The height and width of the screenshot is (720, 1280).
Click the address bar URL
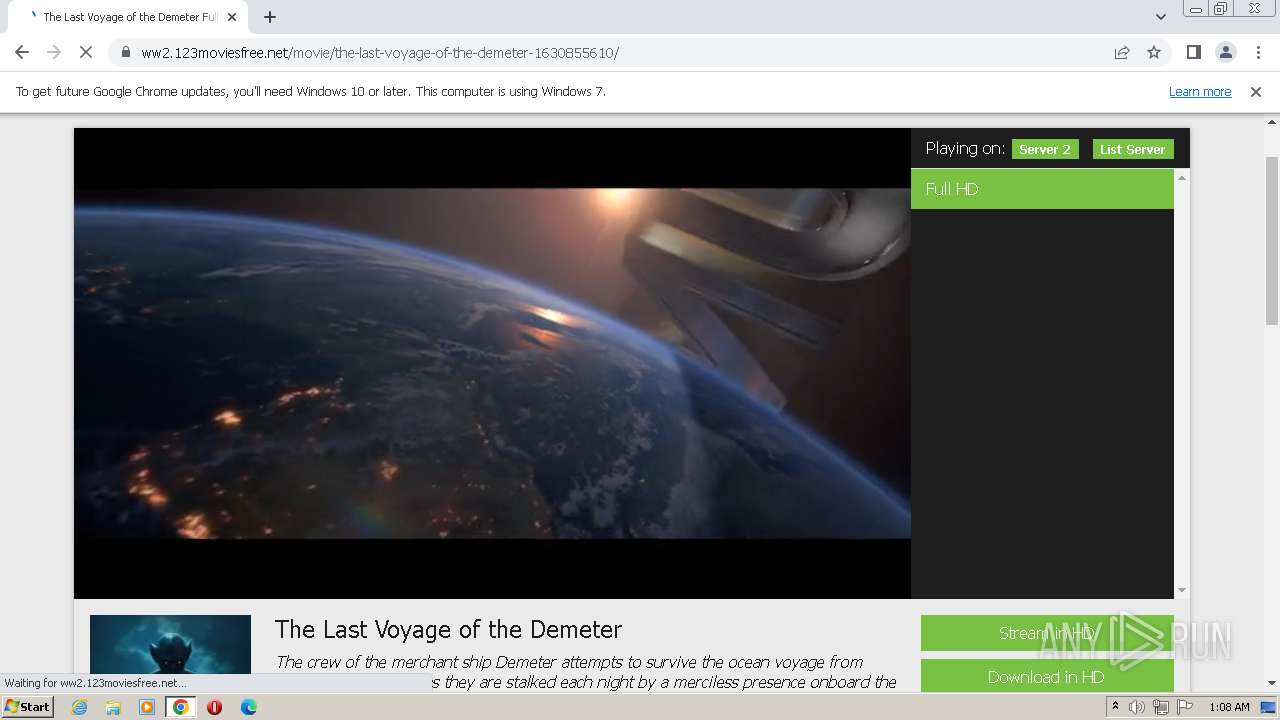pyautogui.click(x=380, y=52)
